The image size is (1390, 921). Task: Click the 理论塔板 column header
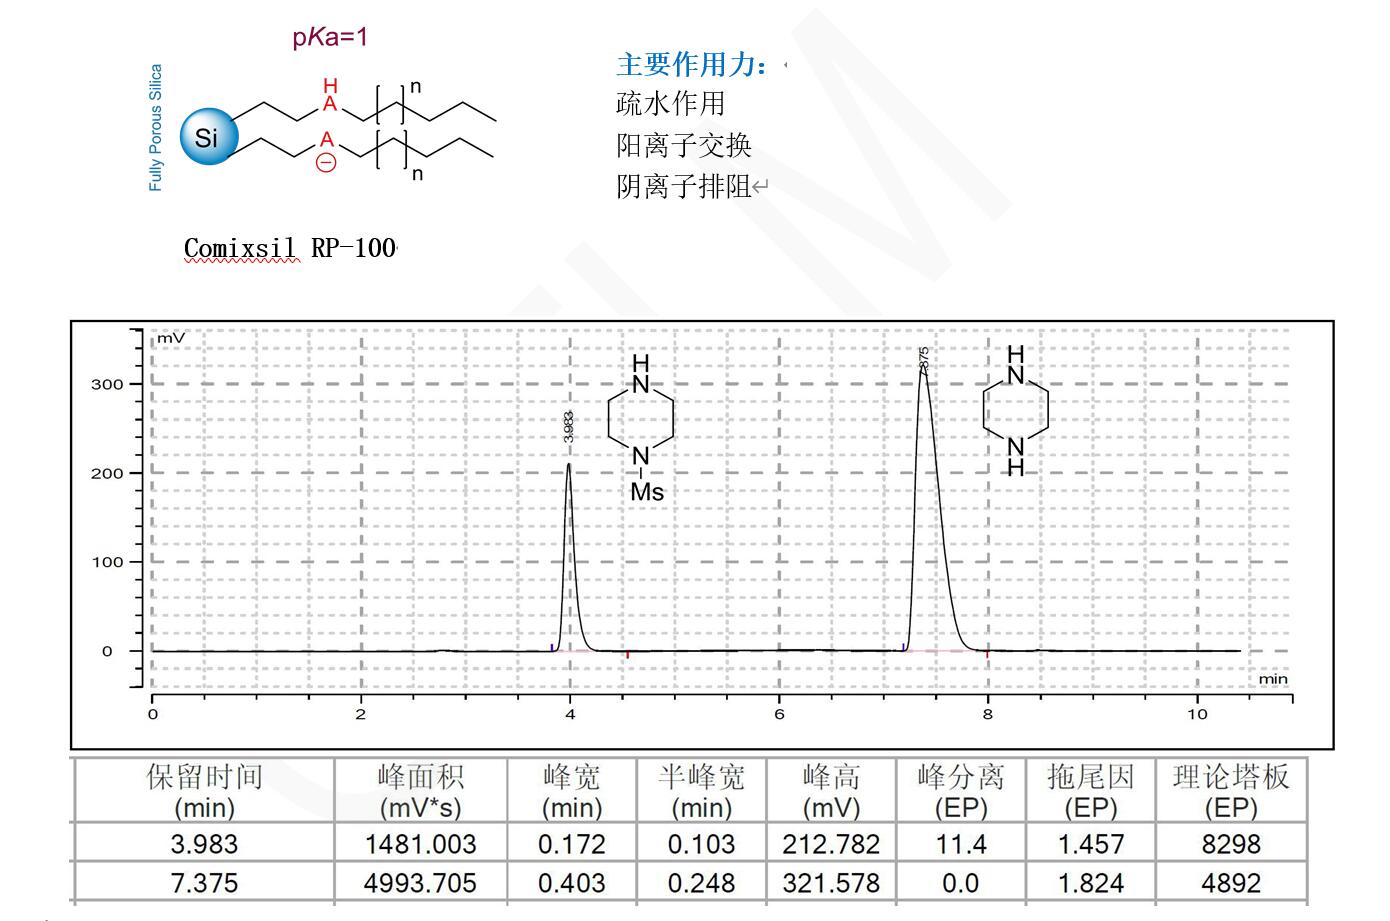pyautogui.click(x=1230, y=791)
